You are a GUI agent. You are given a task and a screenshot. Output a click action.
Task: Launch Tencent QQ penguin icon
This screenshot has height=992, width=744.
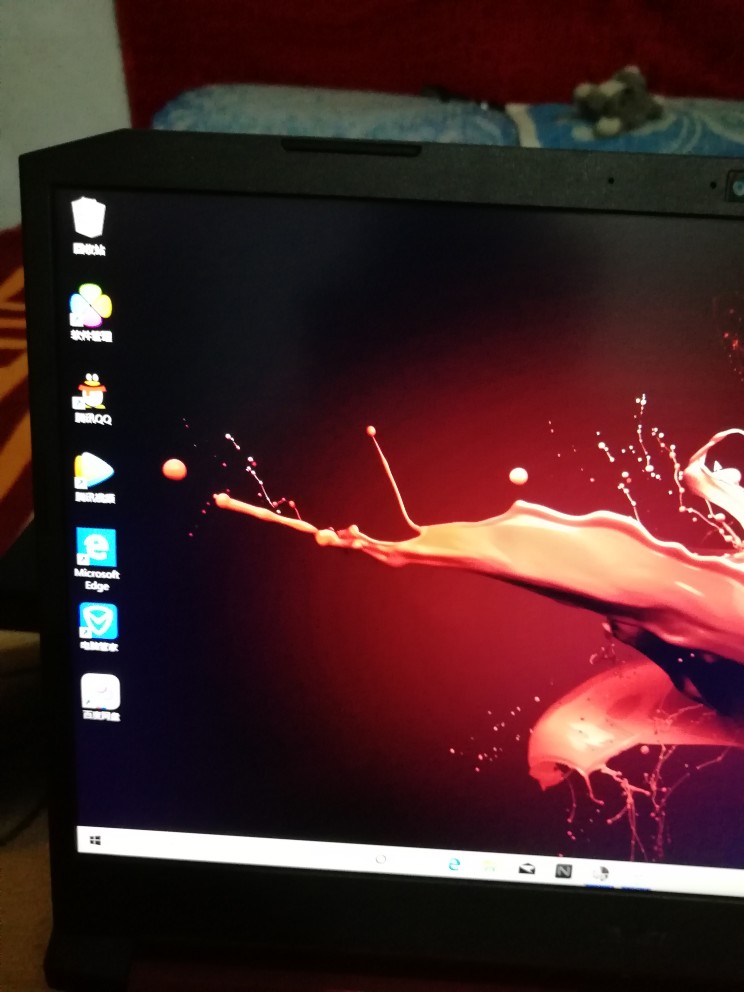click(92, 391)
